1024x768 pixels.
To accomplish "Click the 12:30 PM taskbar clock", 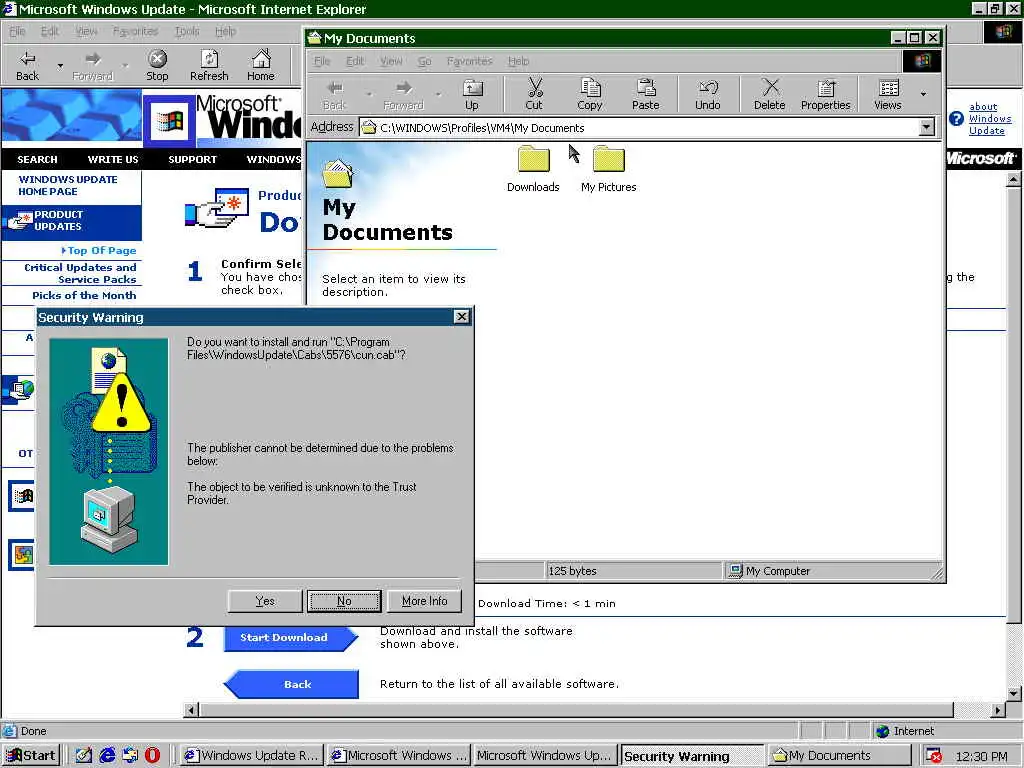I will point(981,756).
